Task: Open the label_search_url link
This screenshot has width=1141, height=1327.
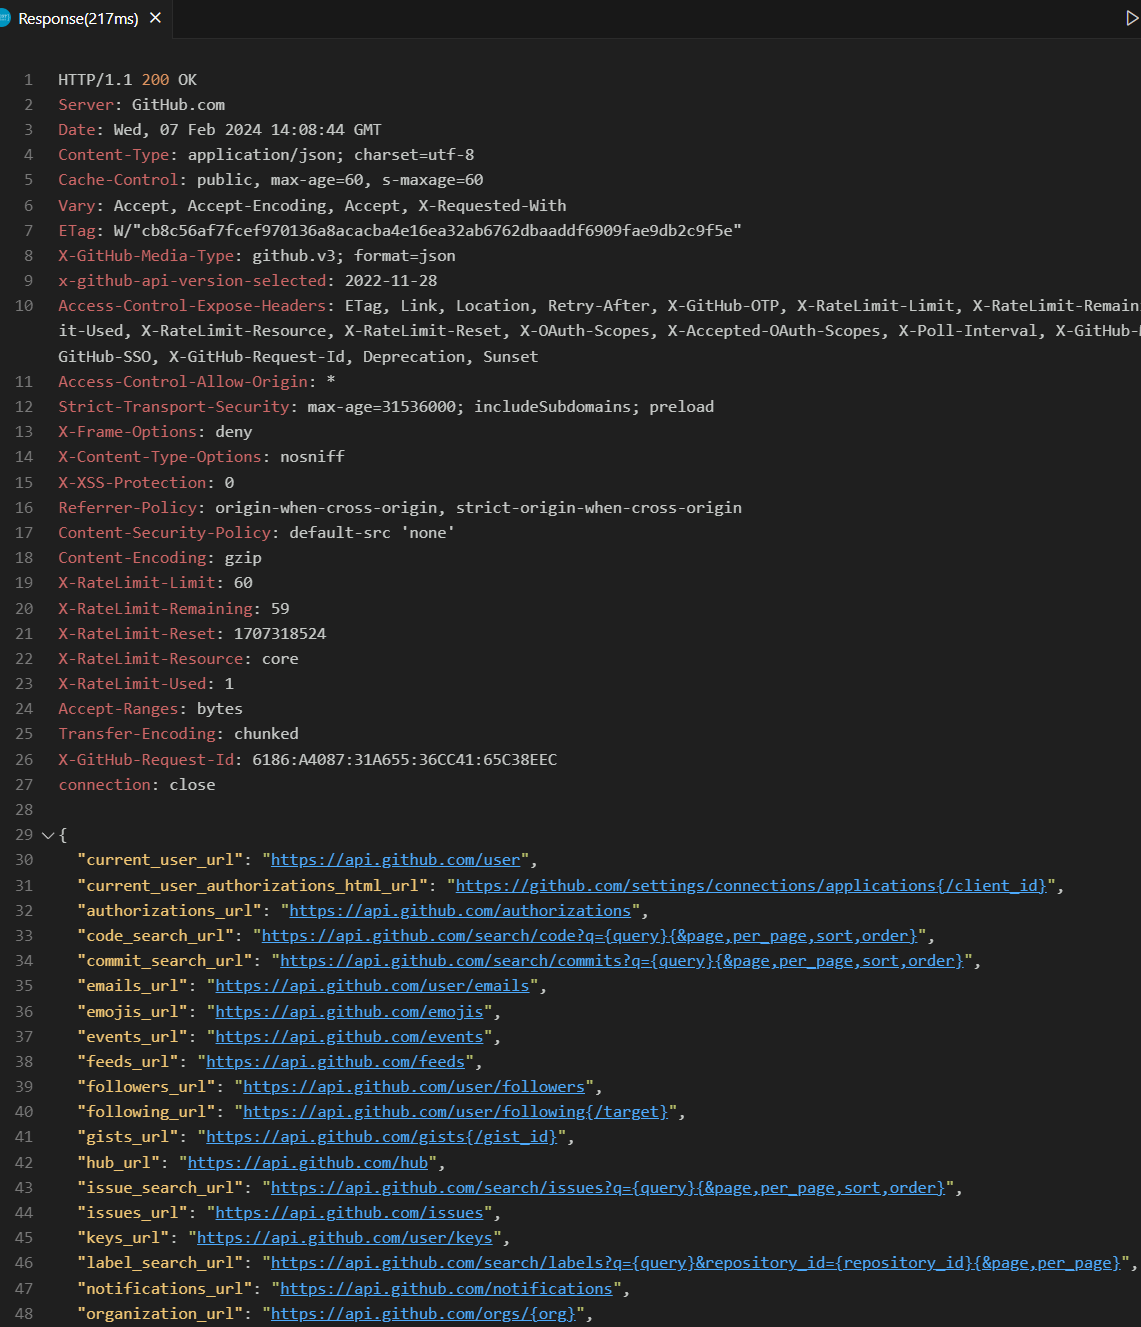Action: 696,1263
